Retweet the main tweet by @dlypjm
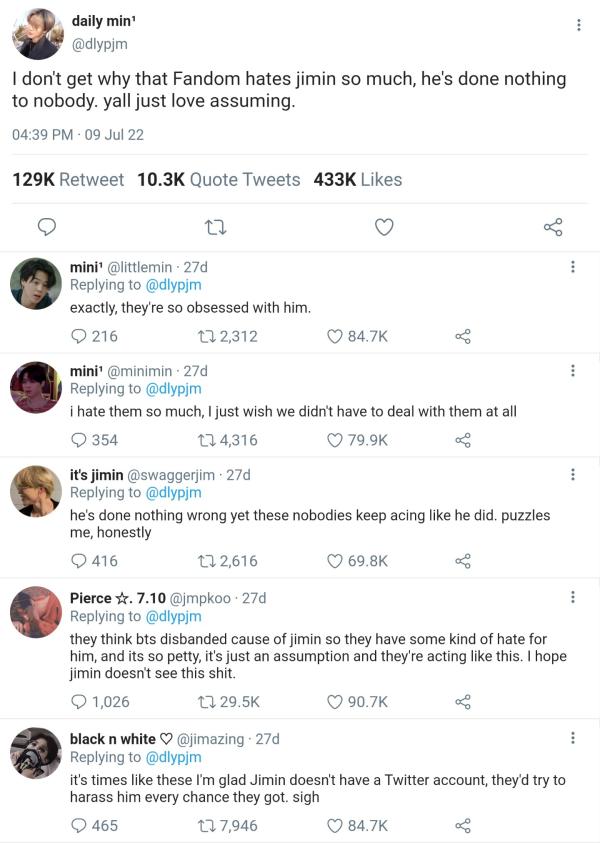 214,227
